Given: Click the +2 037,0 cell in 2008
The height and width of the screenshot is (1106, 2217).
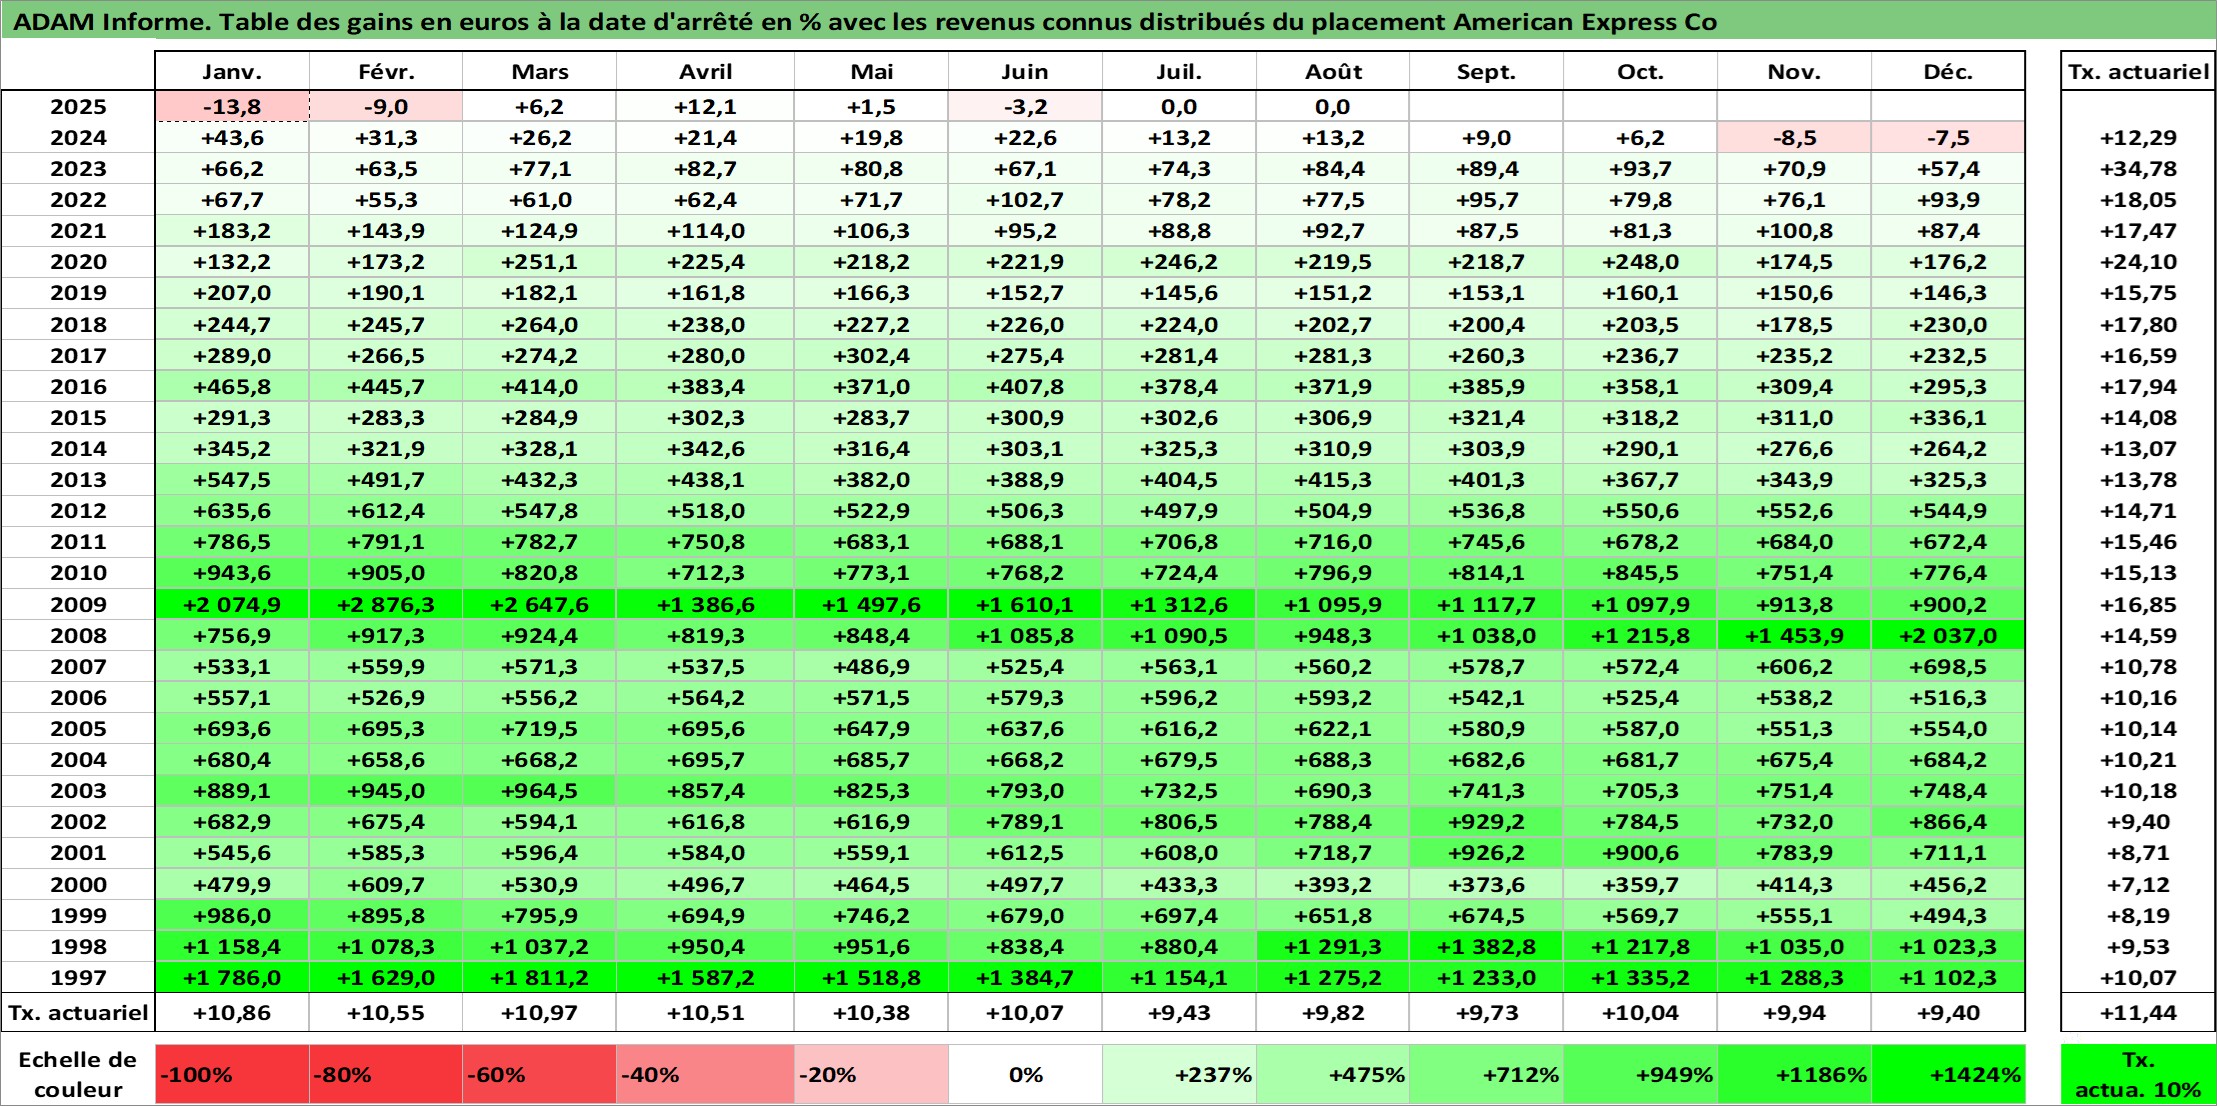Looking at the screenshot, I should coord(1948,635).
